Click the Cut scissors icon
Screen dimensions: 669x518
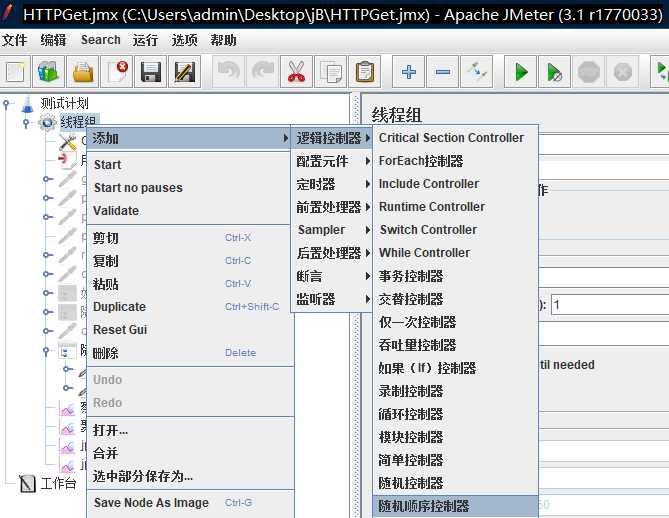coord(297,72)
